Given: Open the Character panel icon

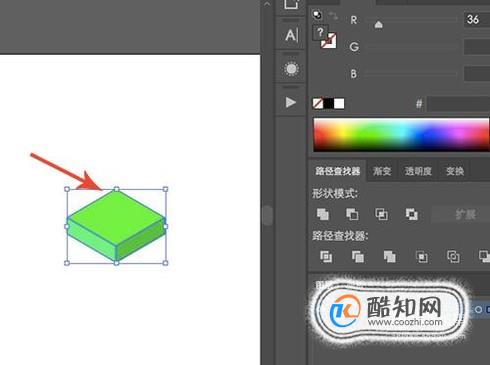Looking at the screenshot, I should point(291,35).
